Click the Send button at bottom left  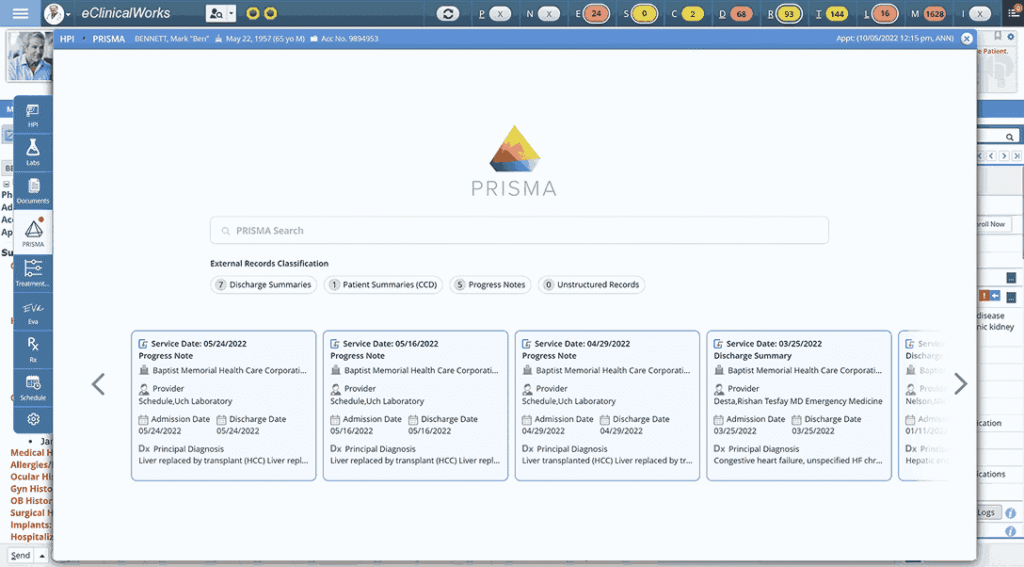click(x=20, y=555)
